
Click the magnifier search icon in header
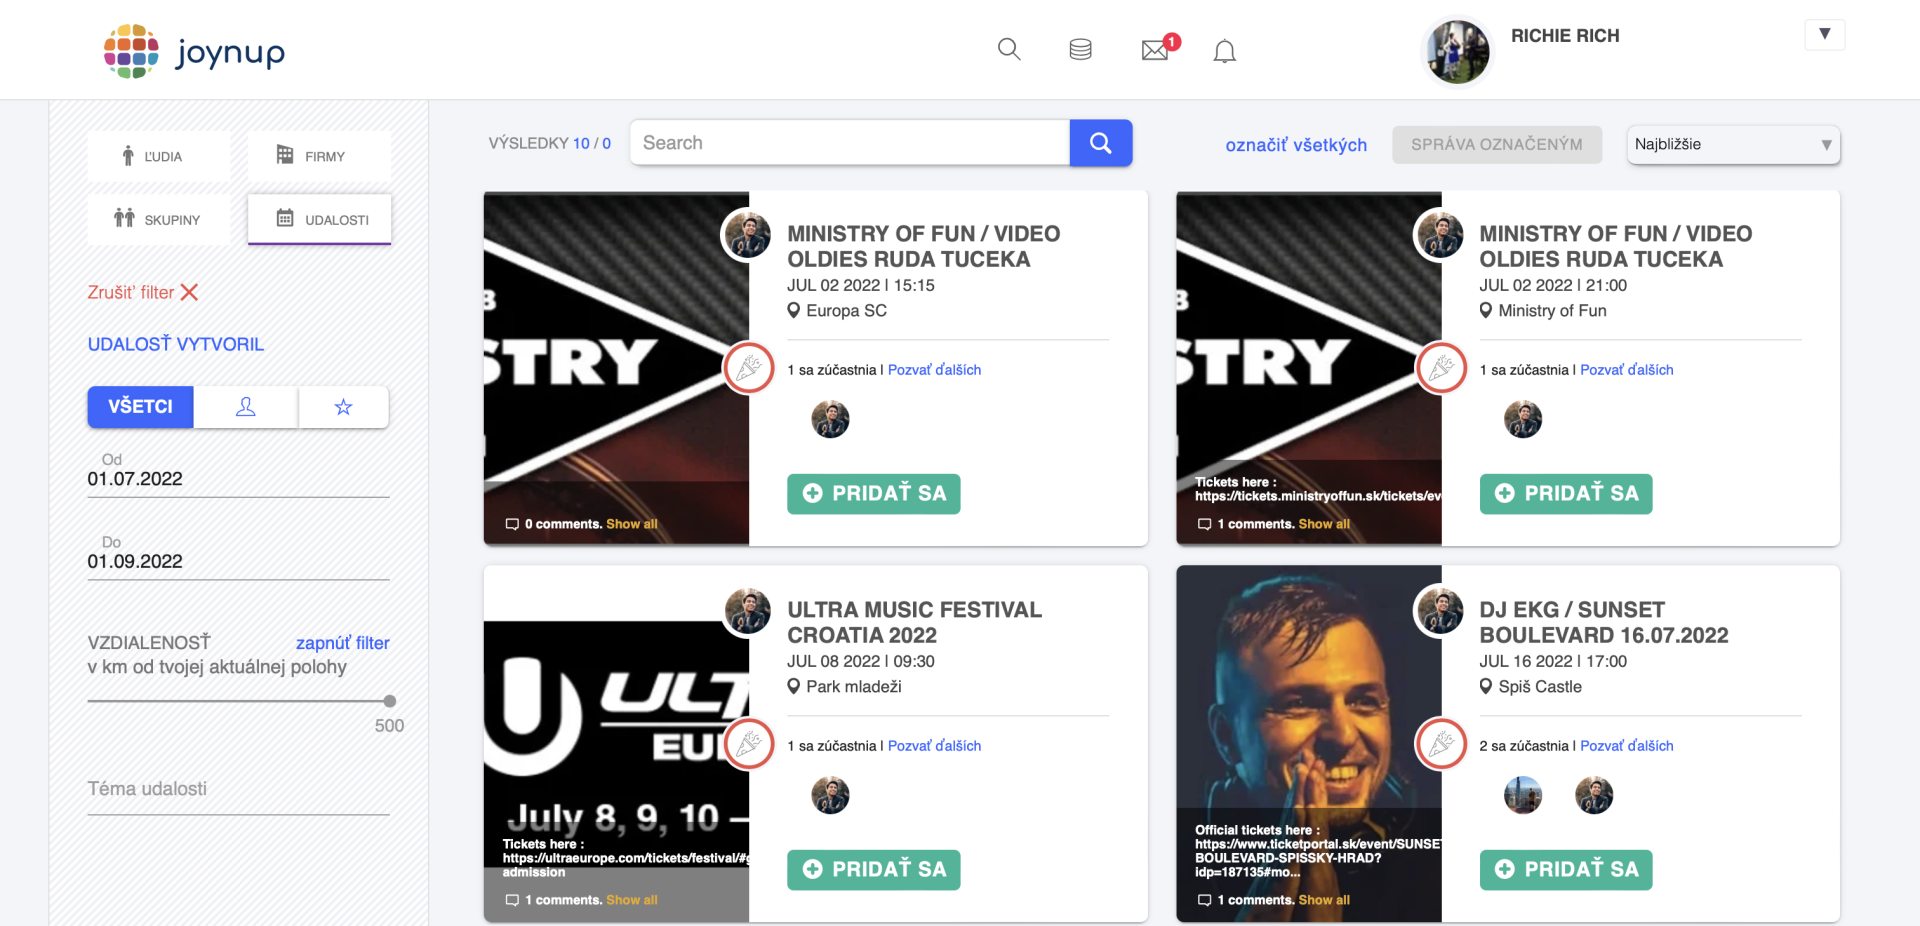[x=1009, y=49]
